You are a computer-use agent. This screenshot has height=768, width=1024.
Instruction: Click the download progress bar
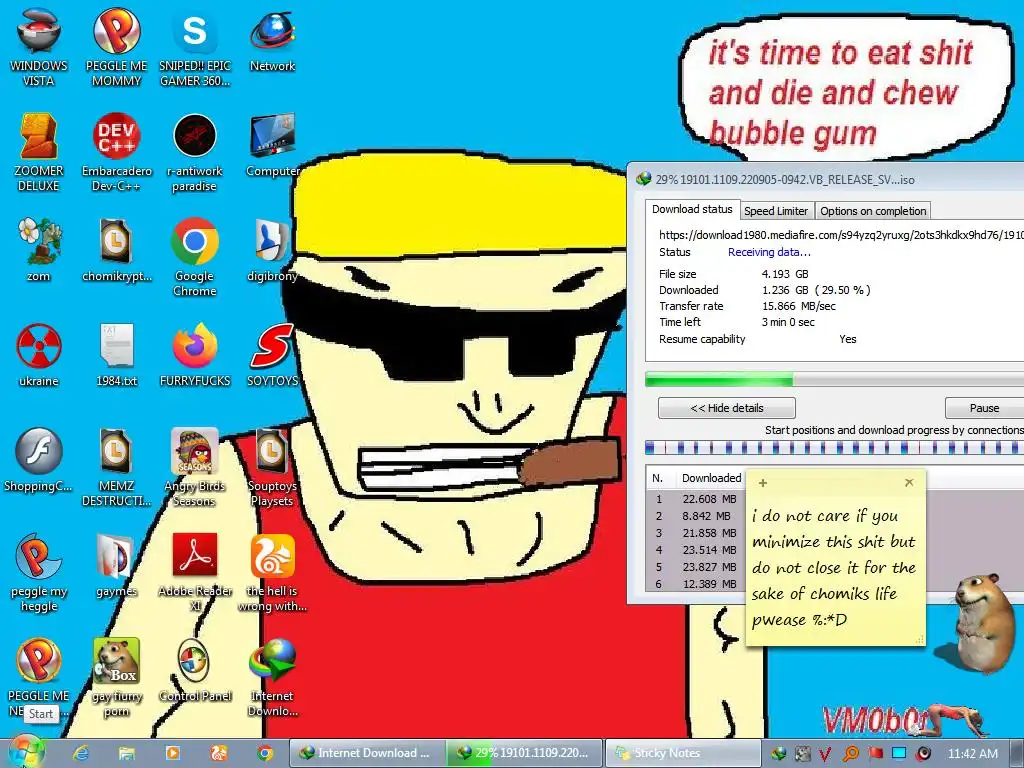834,379
